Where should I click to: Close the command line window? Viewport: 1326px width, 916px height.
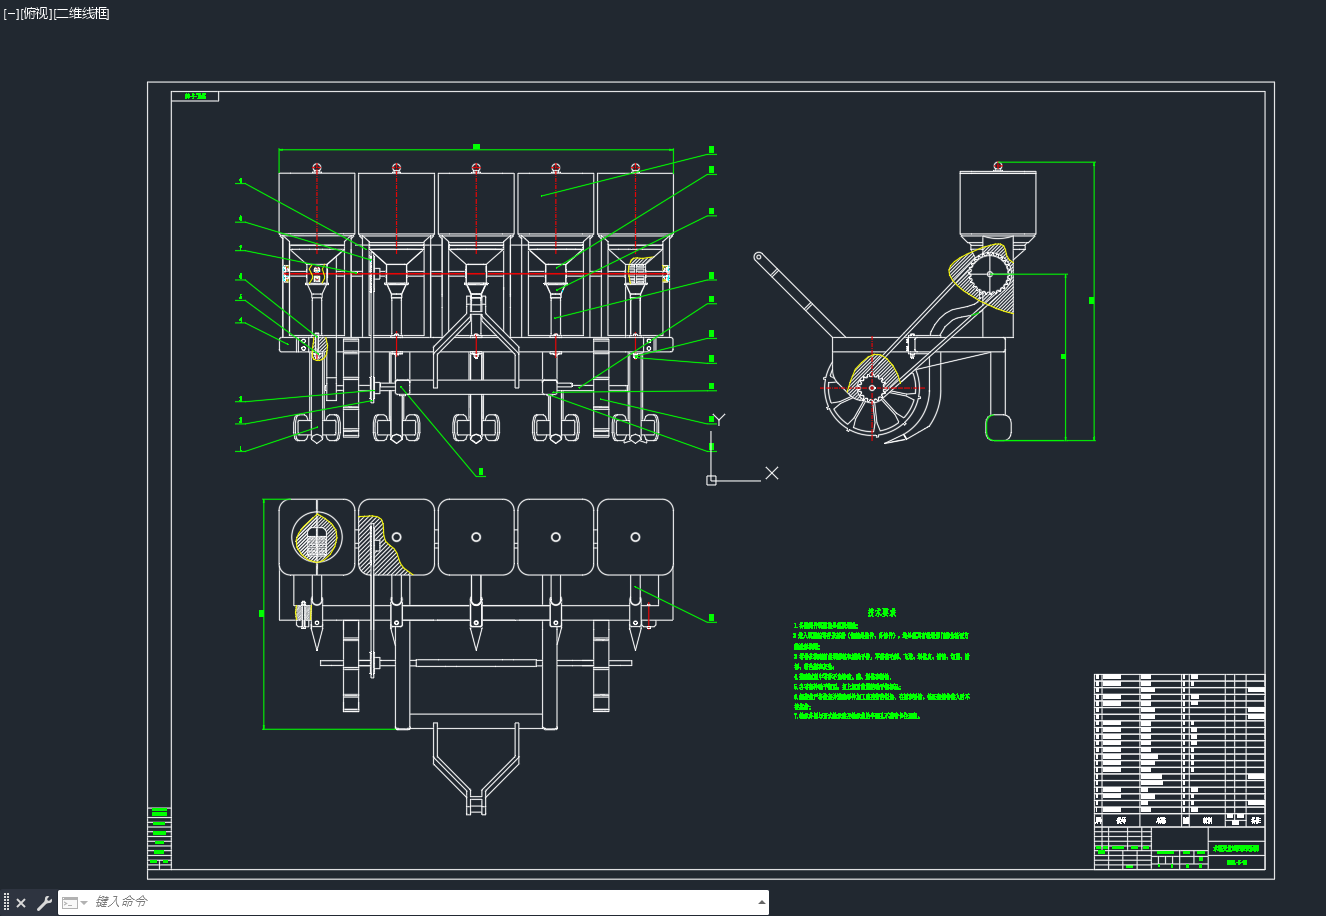click(x=21, y=903)
